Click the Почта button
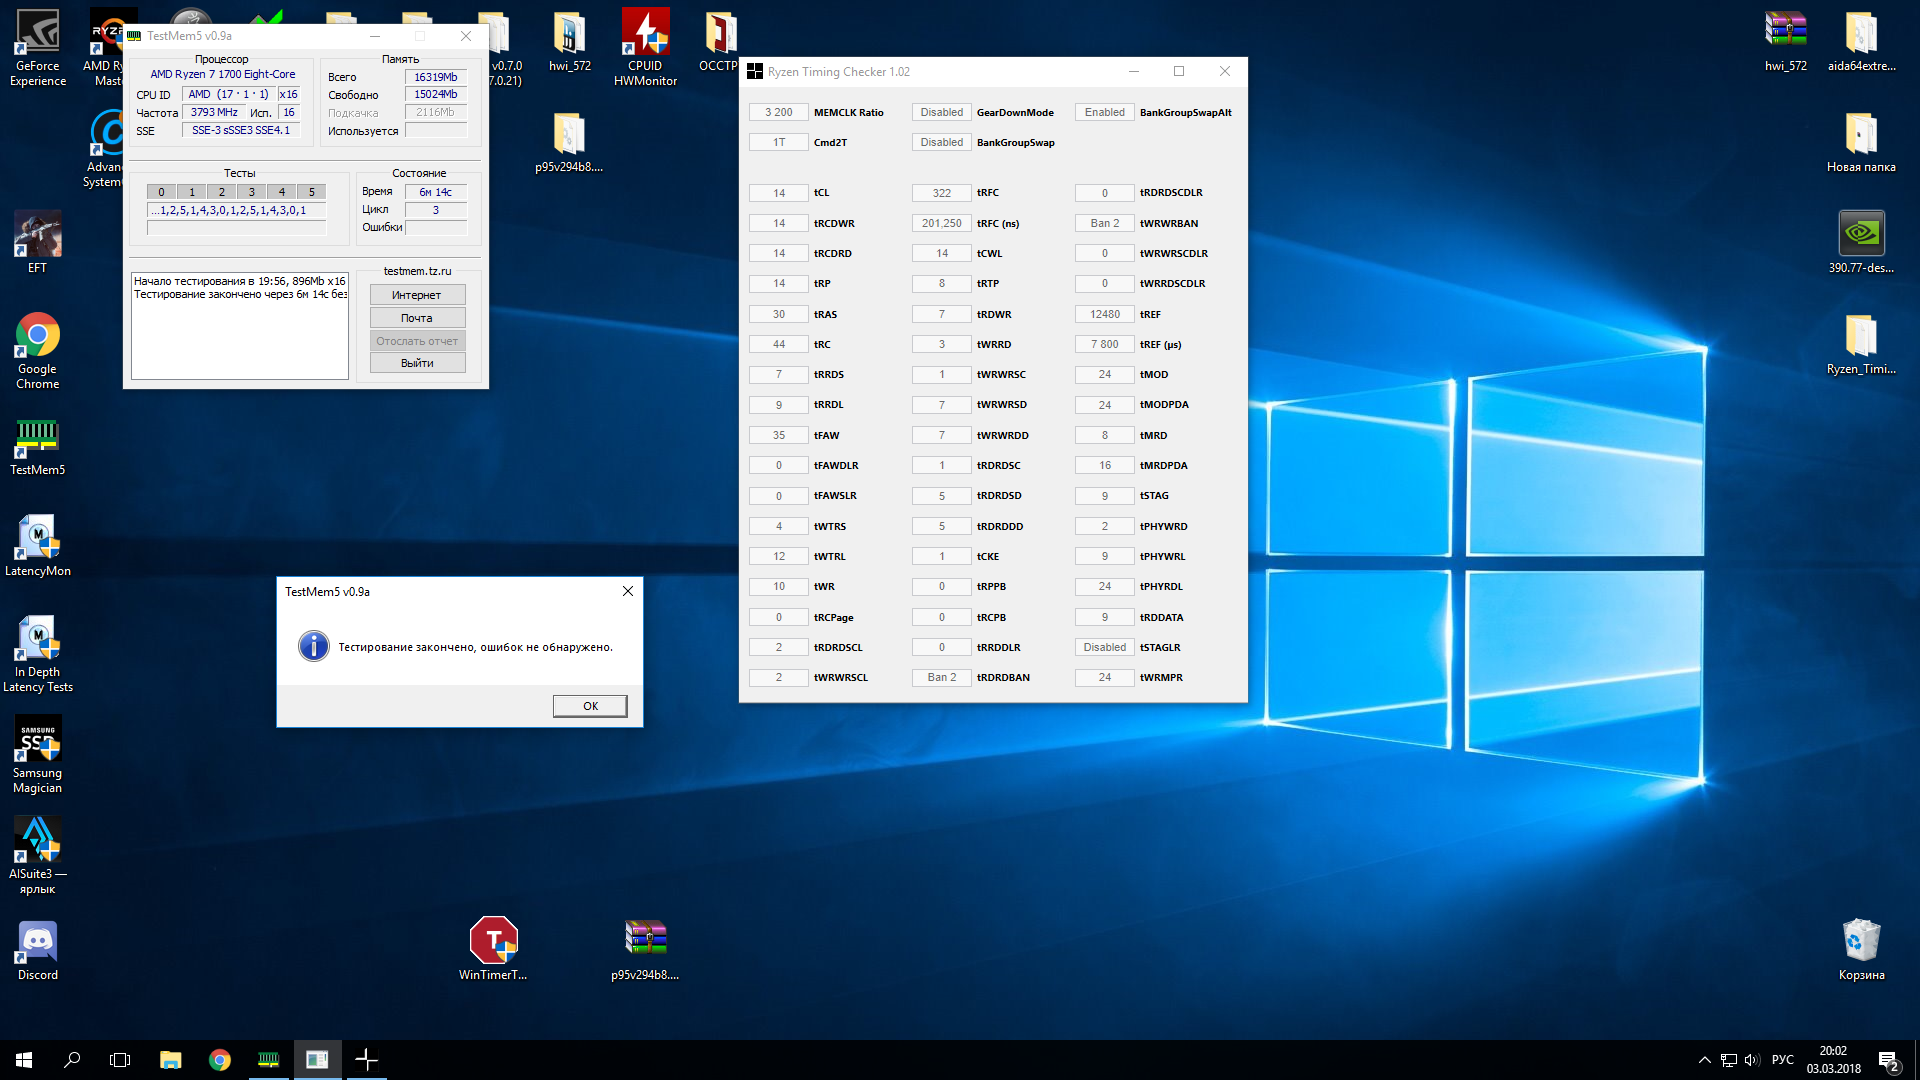 click(417, 318)
